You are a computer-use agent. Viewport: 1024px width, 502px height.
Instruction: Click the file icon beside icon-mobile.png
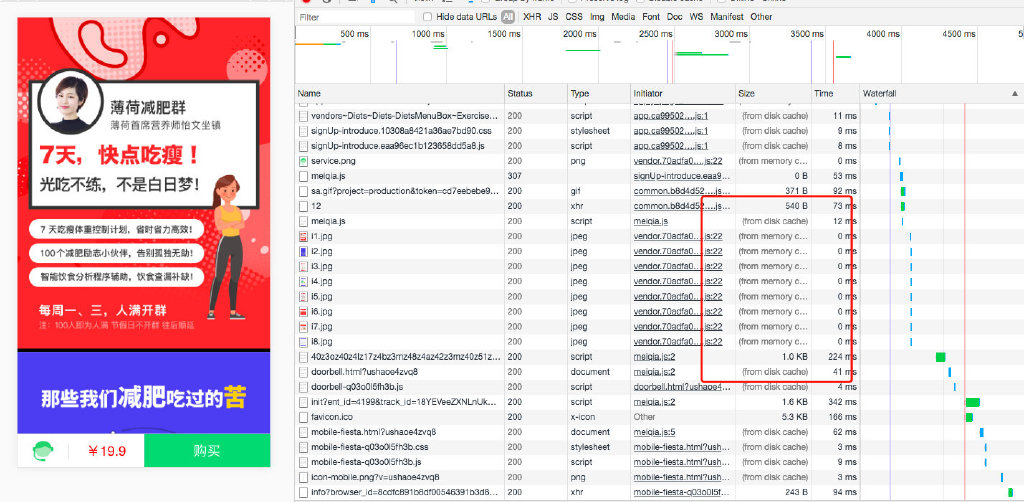pos(303,477)
